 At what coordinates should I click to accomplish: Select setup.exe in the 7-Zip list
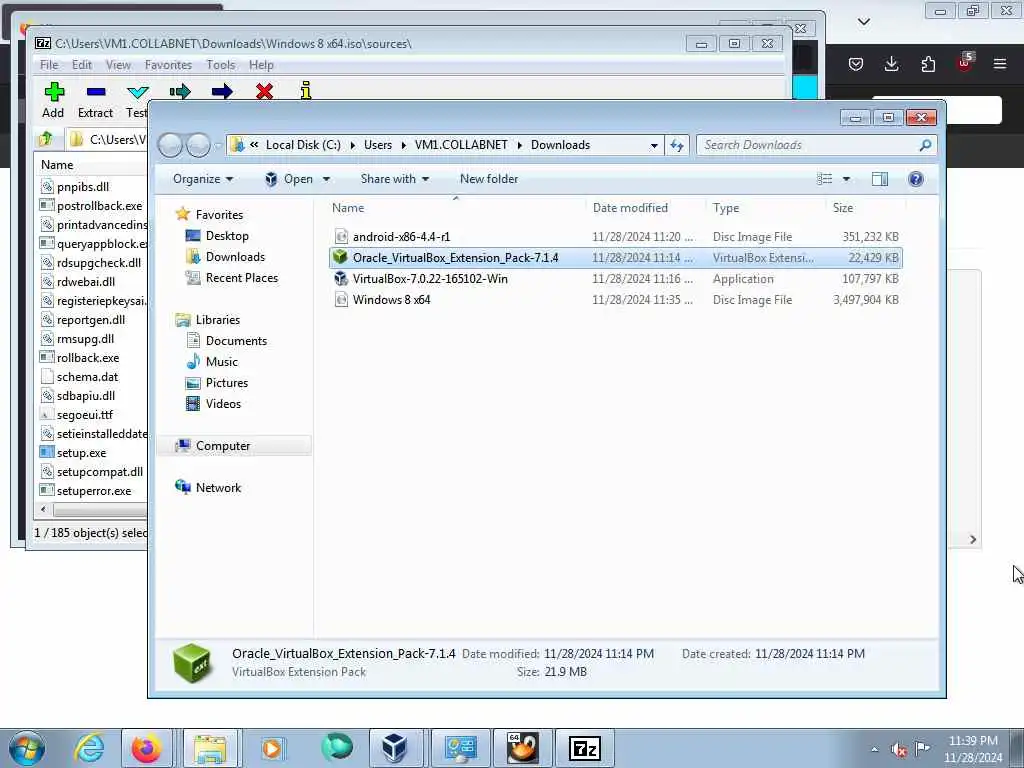(81, 453)
